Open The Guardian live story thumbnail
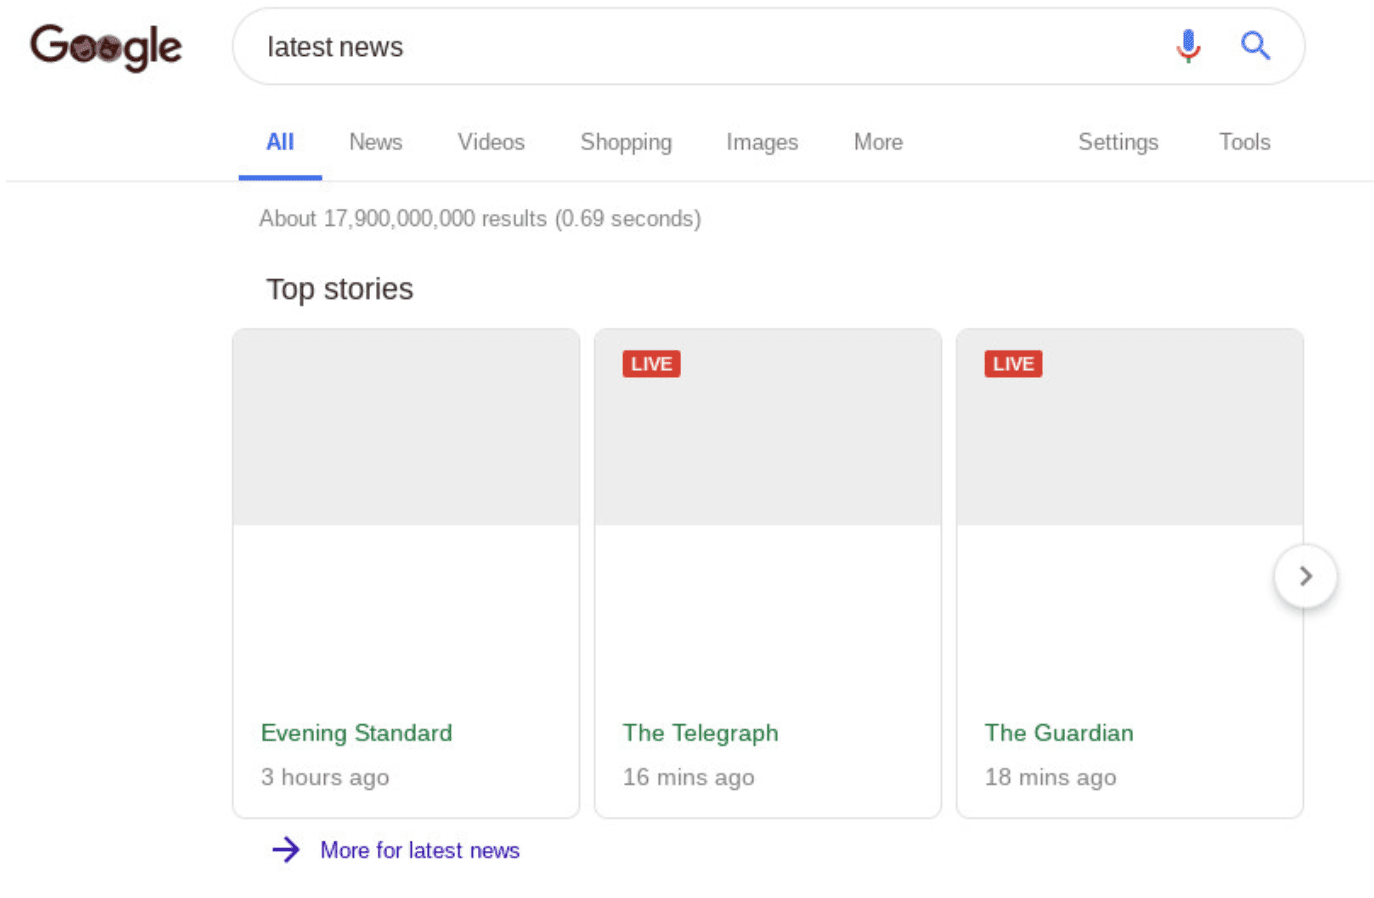This screenshot has height=898, width=1374. (1130, 427)
